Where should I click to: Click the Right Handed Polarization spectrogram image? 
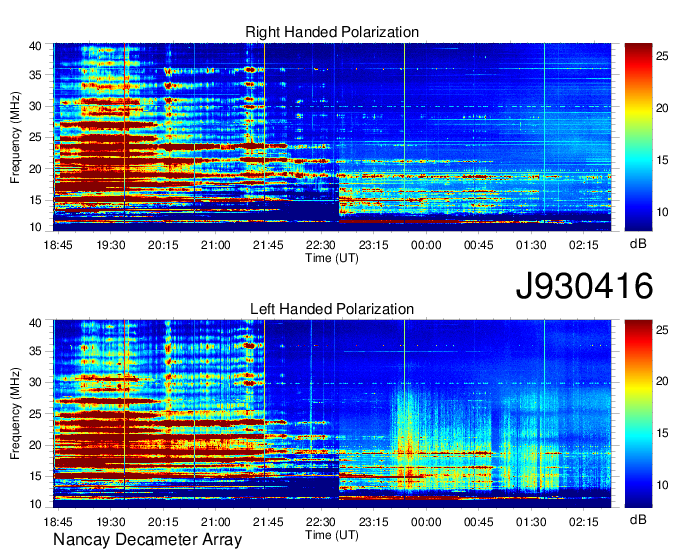pos(332,137)
